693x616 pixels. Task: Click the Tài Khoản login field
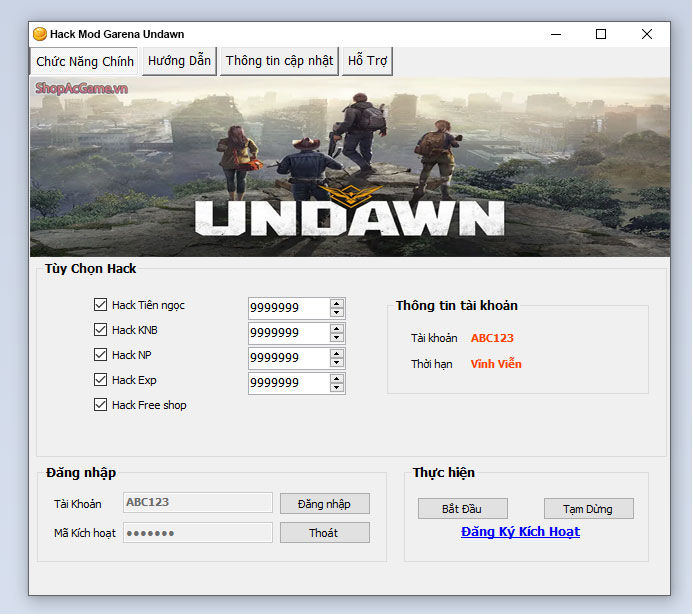(198, 503)
